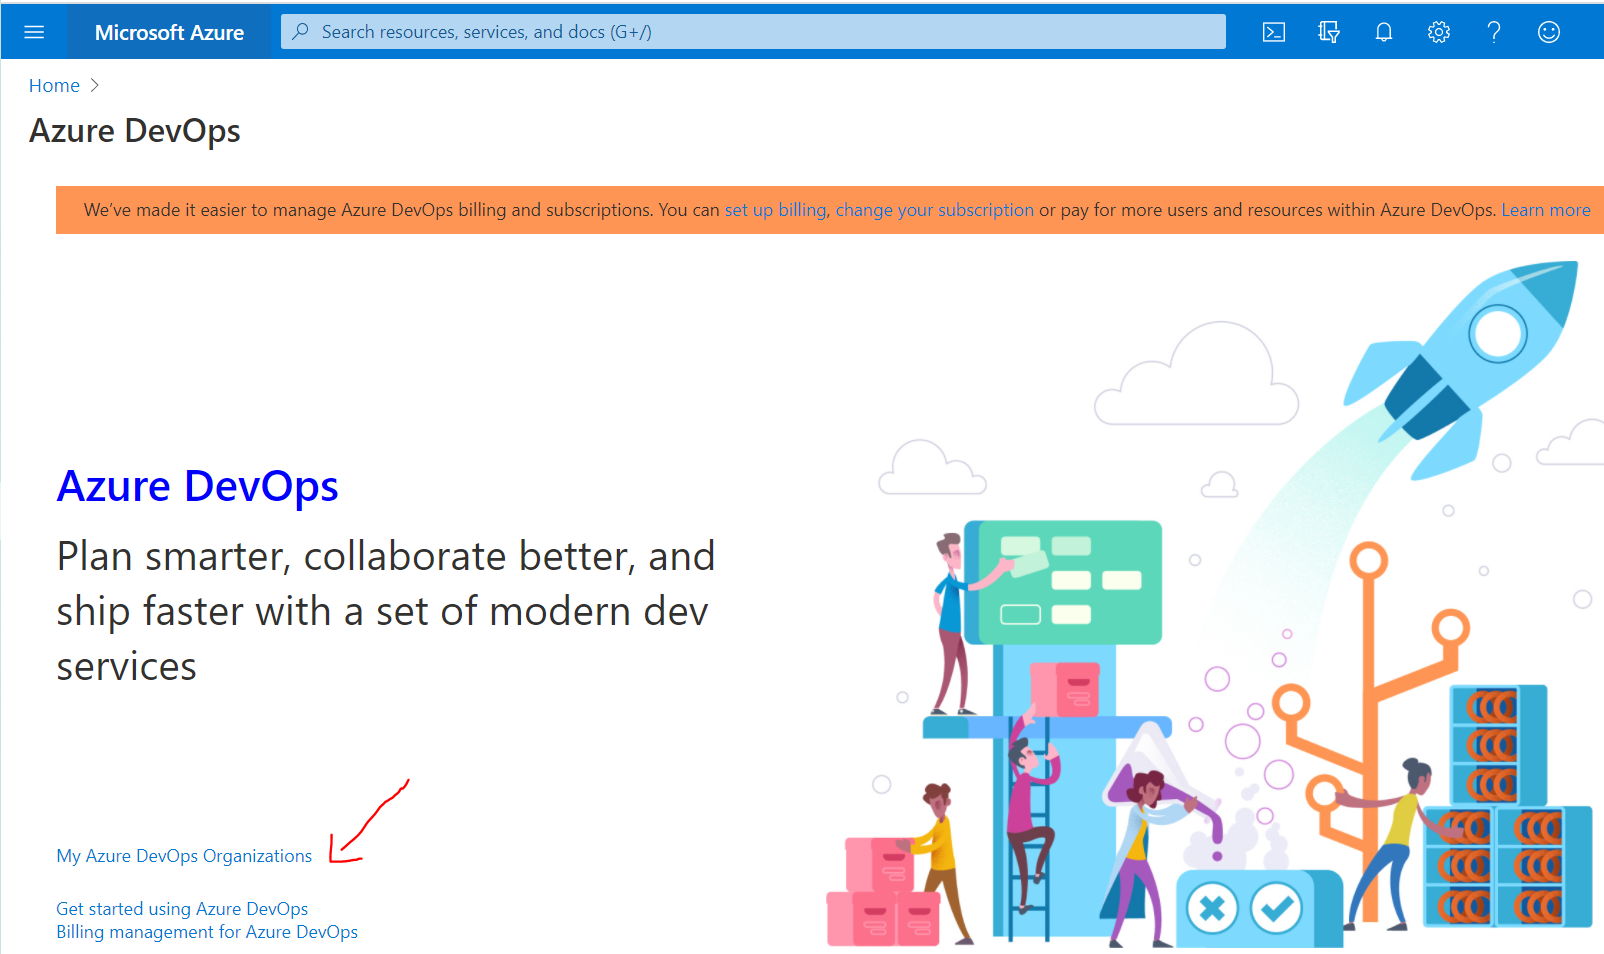Image resolution: width=1604 pixels, height=954 pixels.
Task: Click the Azure DevOps heading link
Action: coord(197,486)
